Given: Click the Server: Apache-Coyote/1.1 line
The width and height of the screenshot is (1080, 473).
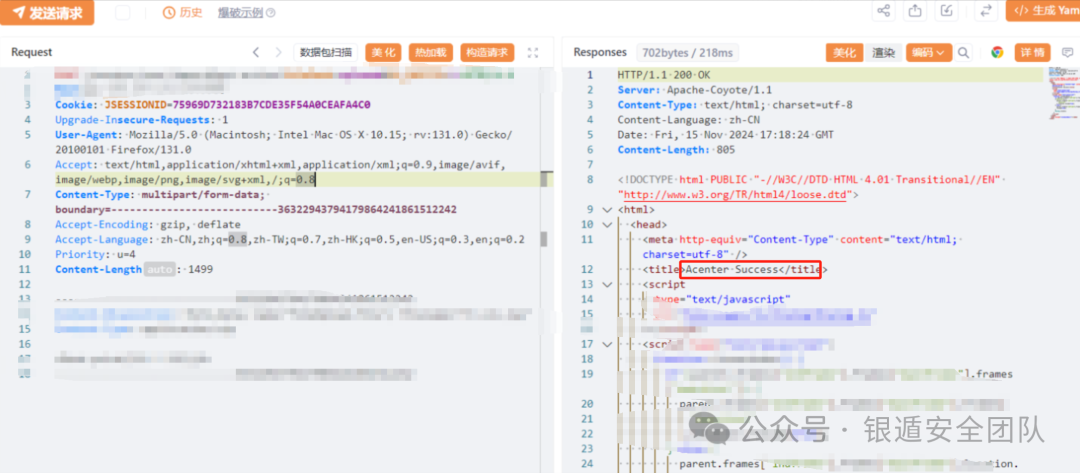Looking at the screenshot, I should coord(695,90).
